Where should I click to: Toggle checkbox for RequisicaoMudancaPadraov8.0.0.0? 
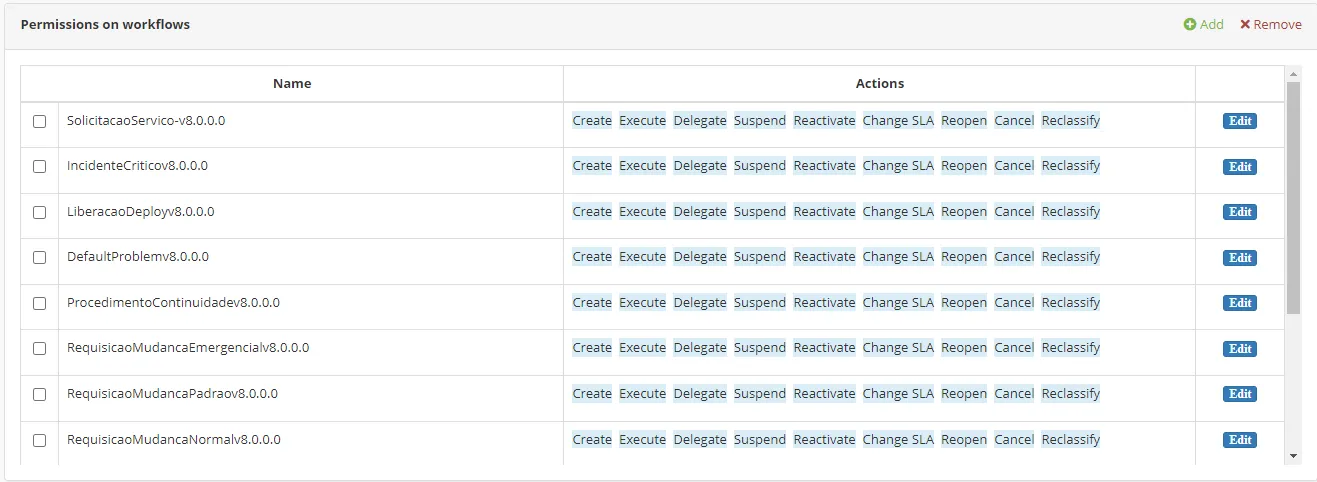pyautogui.click(x=40, y=394)
